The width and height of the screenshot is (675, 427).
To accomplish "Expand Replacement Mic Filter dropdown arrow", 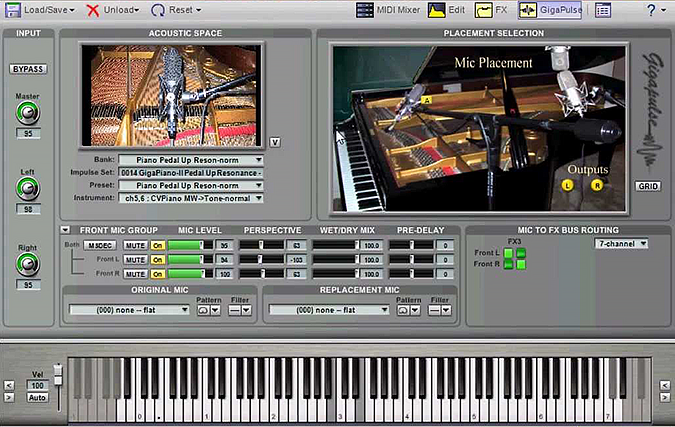I will 446,310.
